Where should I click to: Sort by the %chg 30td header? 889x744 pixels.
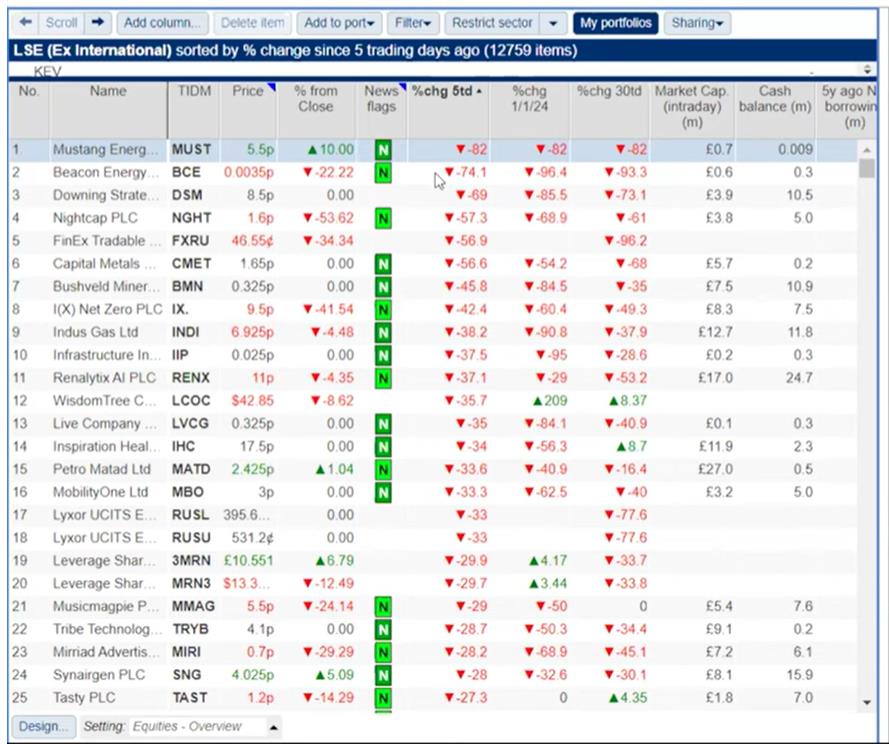point(609,110)
